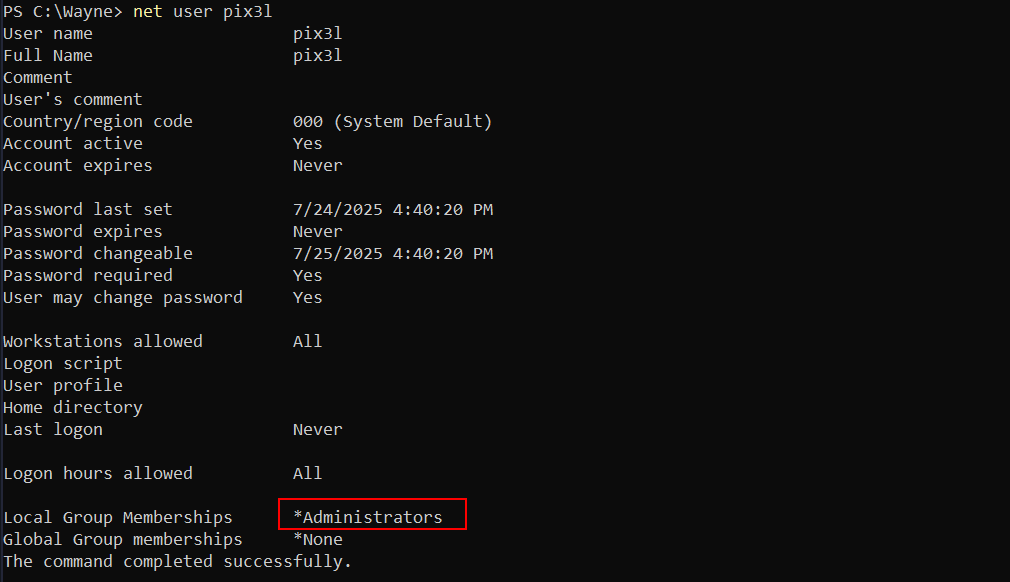1010x582 pixels.
Task: Click the *Administrators value in red box
Action: (368, 517)
